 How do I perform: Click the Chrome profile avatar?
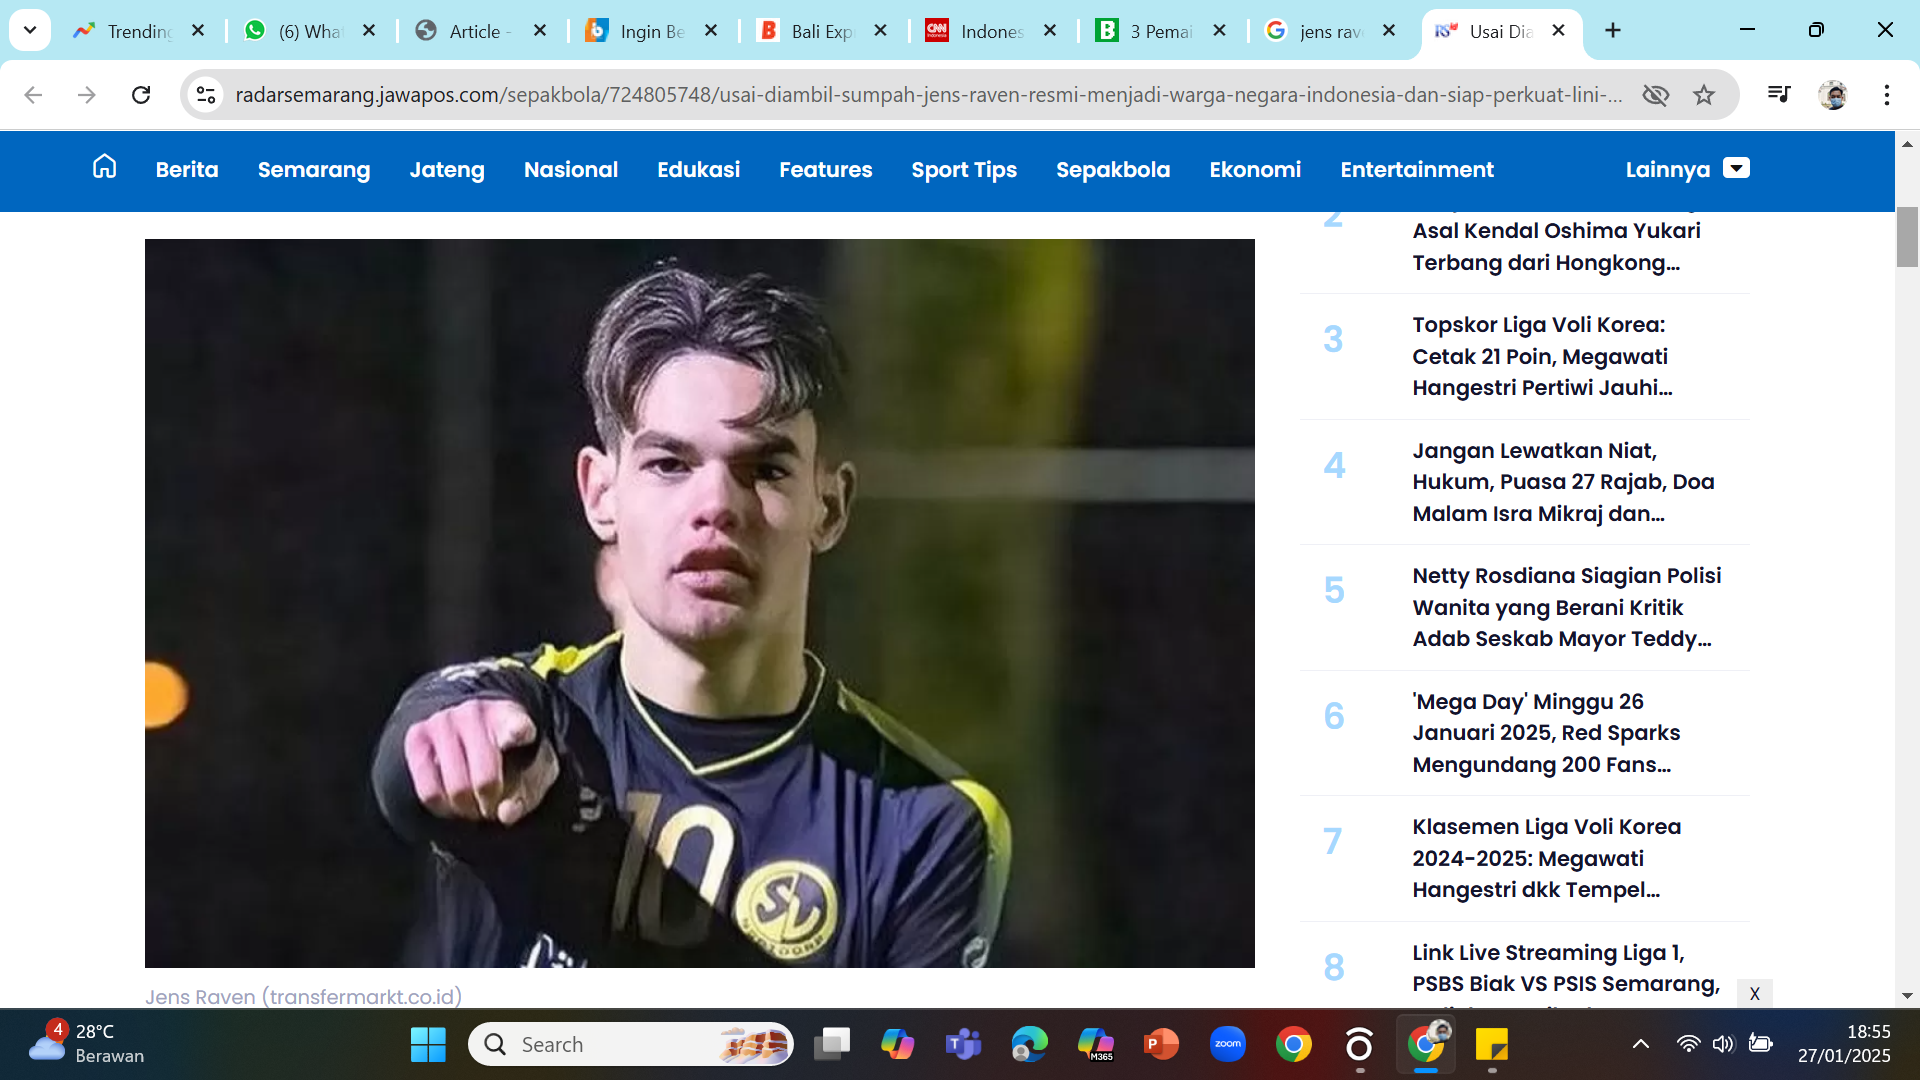1833,95
